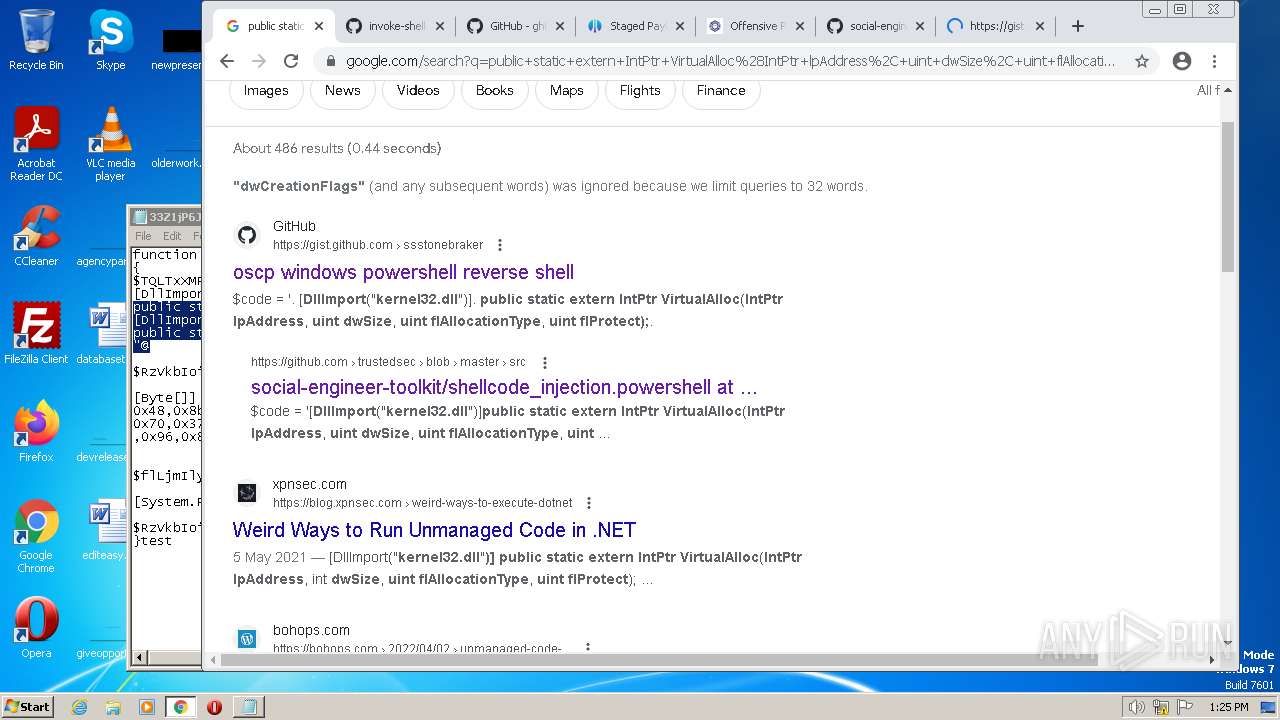This screenshot has height=720, width=1280.
Task: Open the Firefox desktop shortcut
Action: click(x=36, y=431)
